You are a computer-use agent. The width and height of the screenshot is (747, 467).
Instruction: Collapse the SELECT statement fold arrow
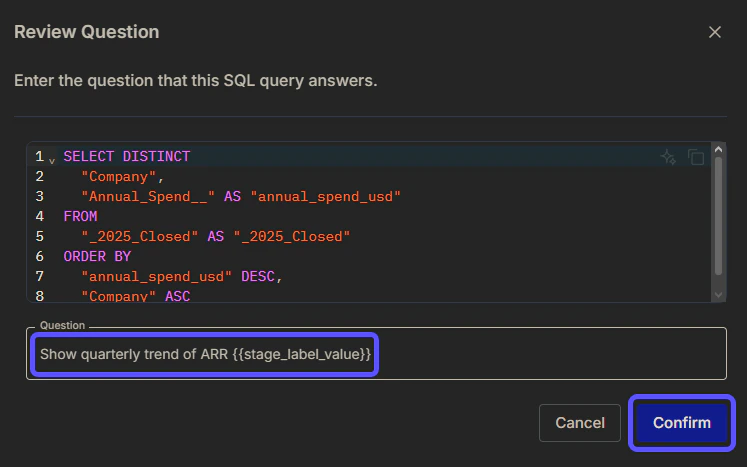pos(52,161)
